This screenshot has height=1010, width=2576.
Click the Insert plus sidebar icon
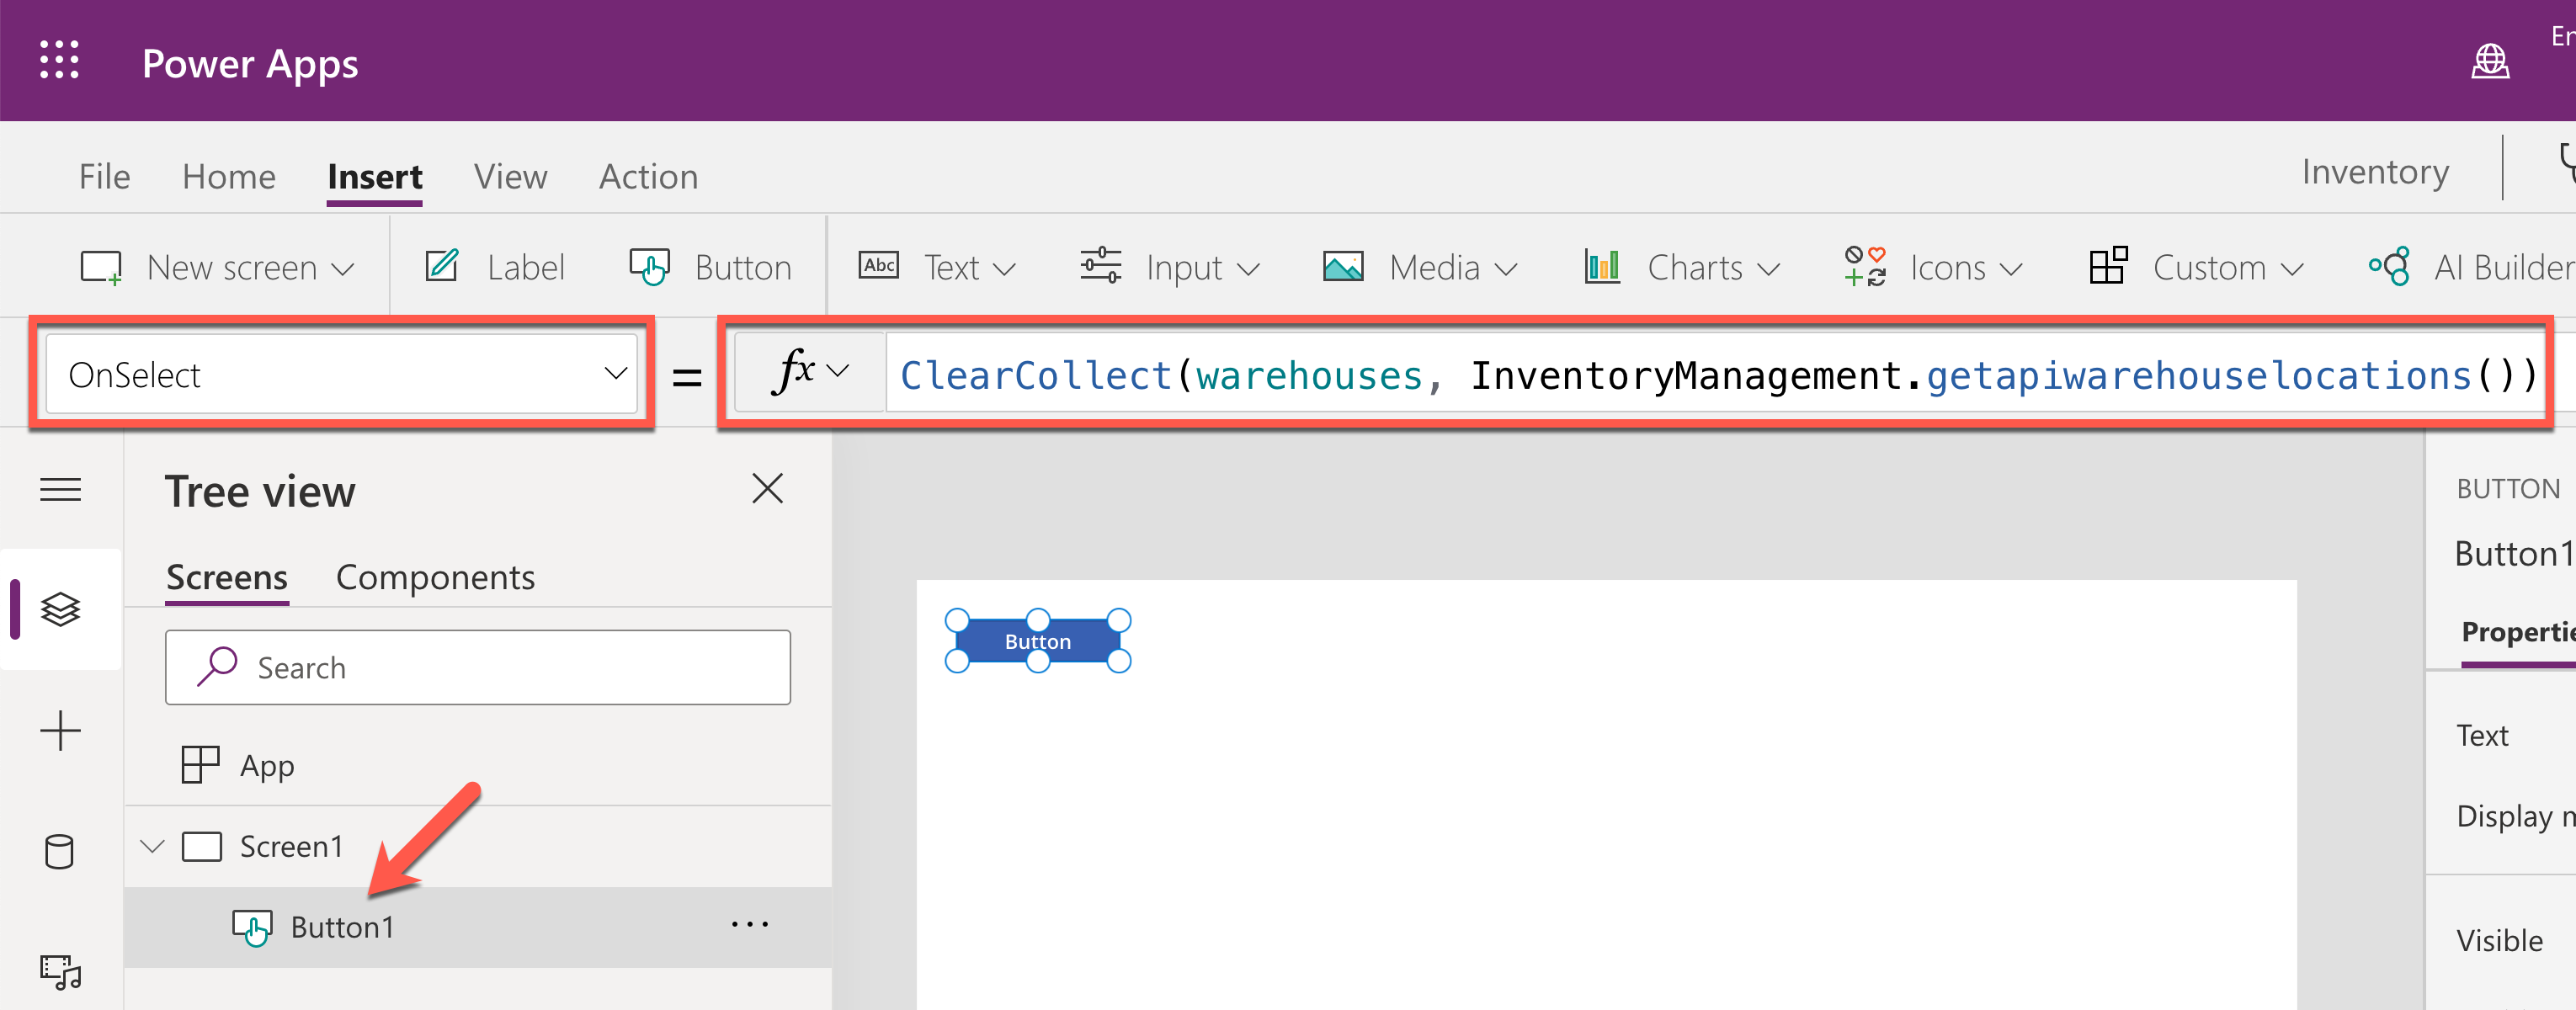pyautogui.click(x=60, y=730)
